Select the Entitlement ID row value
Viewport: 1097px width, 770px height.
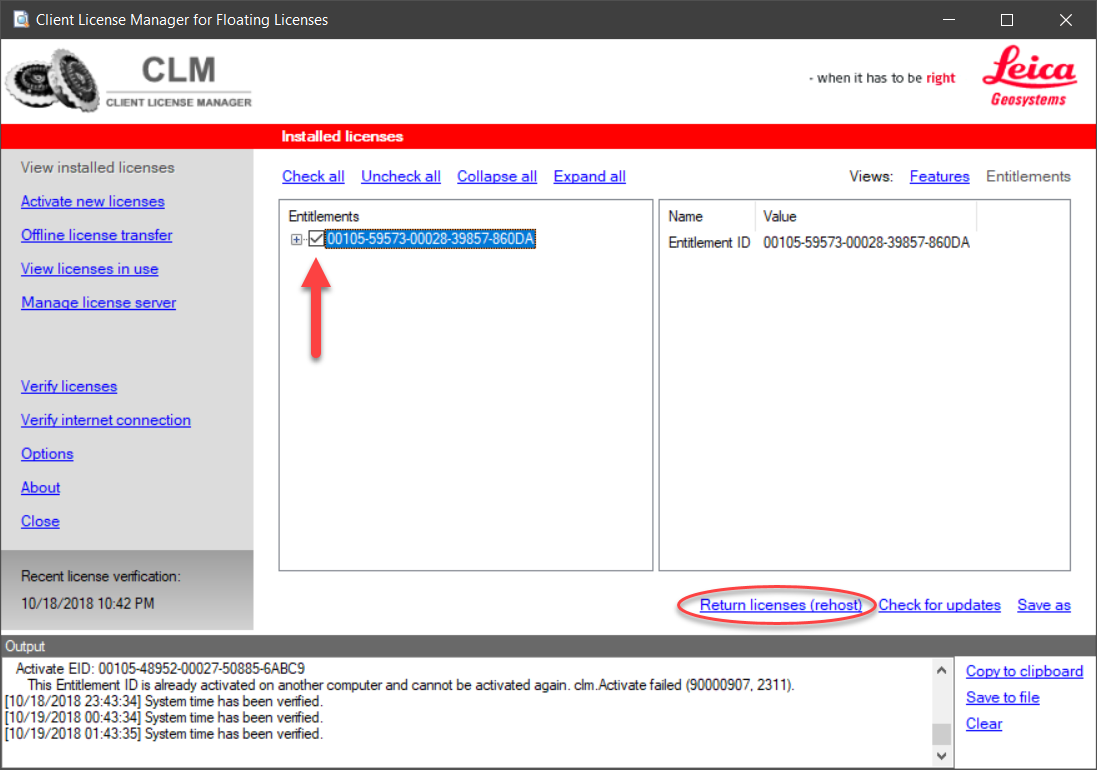pos(866,243)
